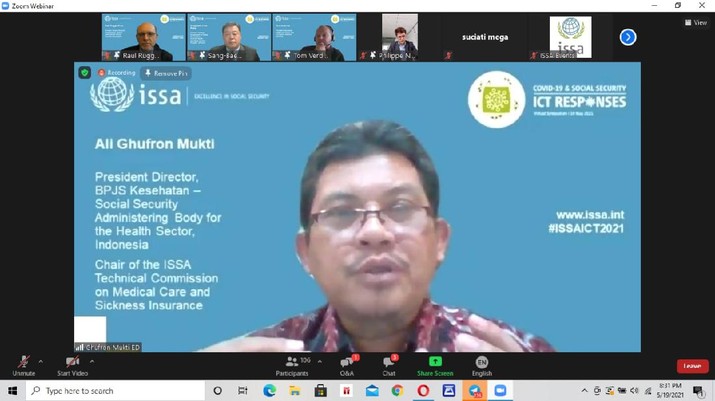Open the Participants panel

click(292, 366)
